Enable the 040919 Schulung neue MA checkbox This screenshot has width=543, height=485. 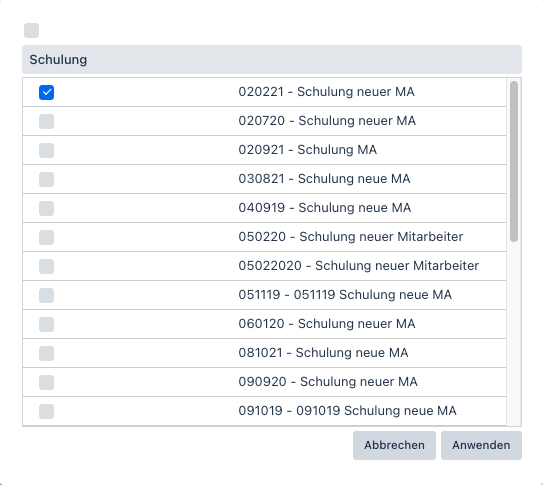[x=46, y=208]
